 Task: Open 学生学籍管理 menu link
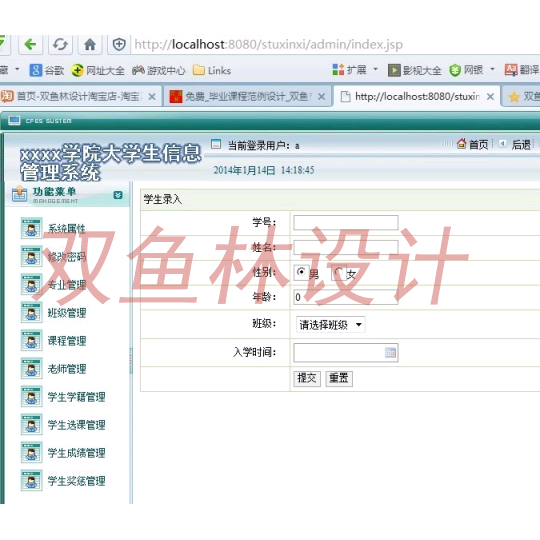point(76,397)
